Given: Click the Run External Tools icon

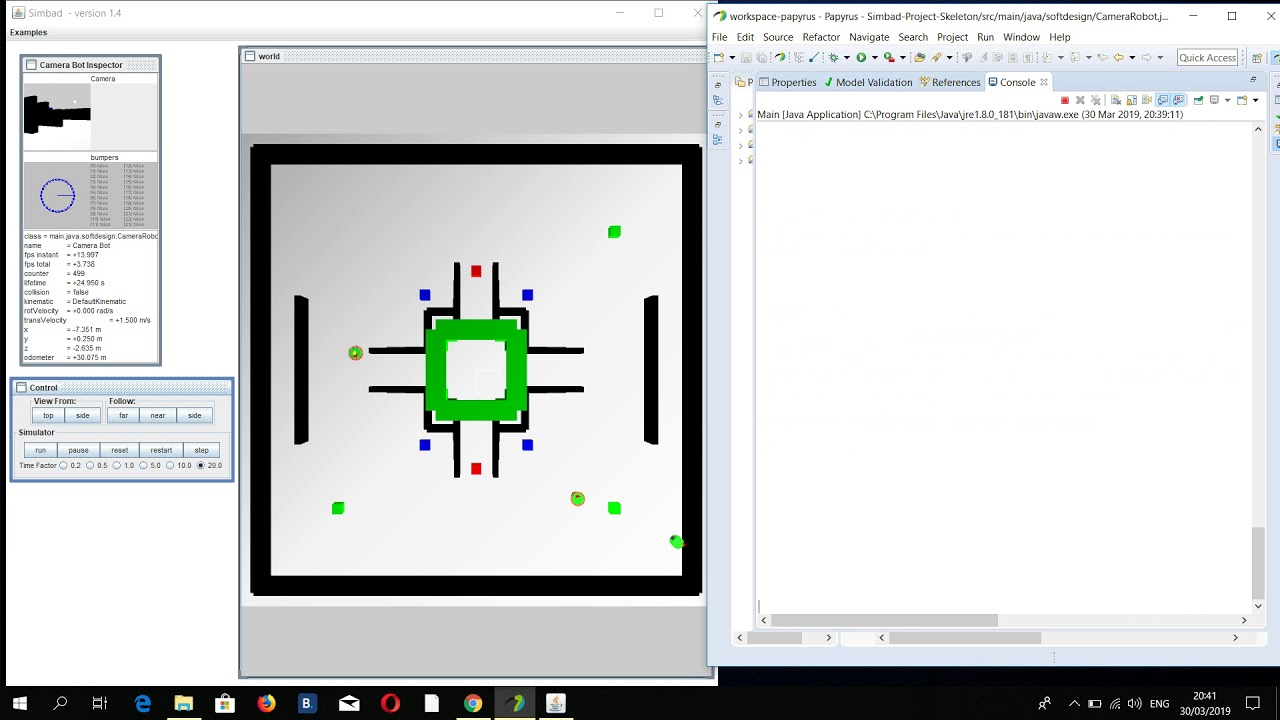Looking at the screenshot, I should (x=889, y=57).
